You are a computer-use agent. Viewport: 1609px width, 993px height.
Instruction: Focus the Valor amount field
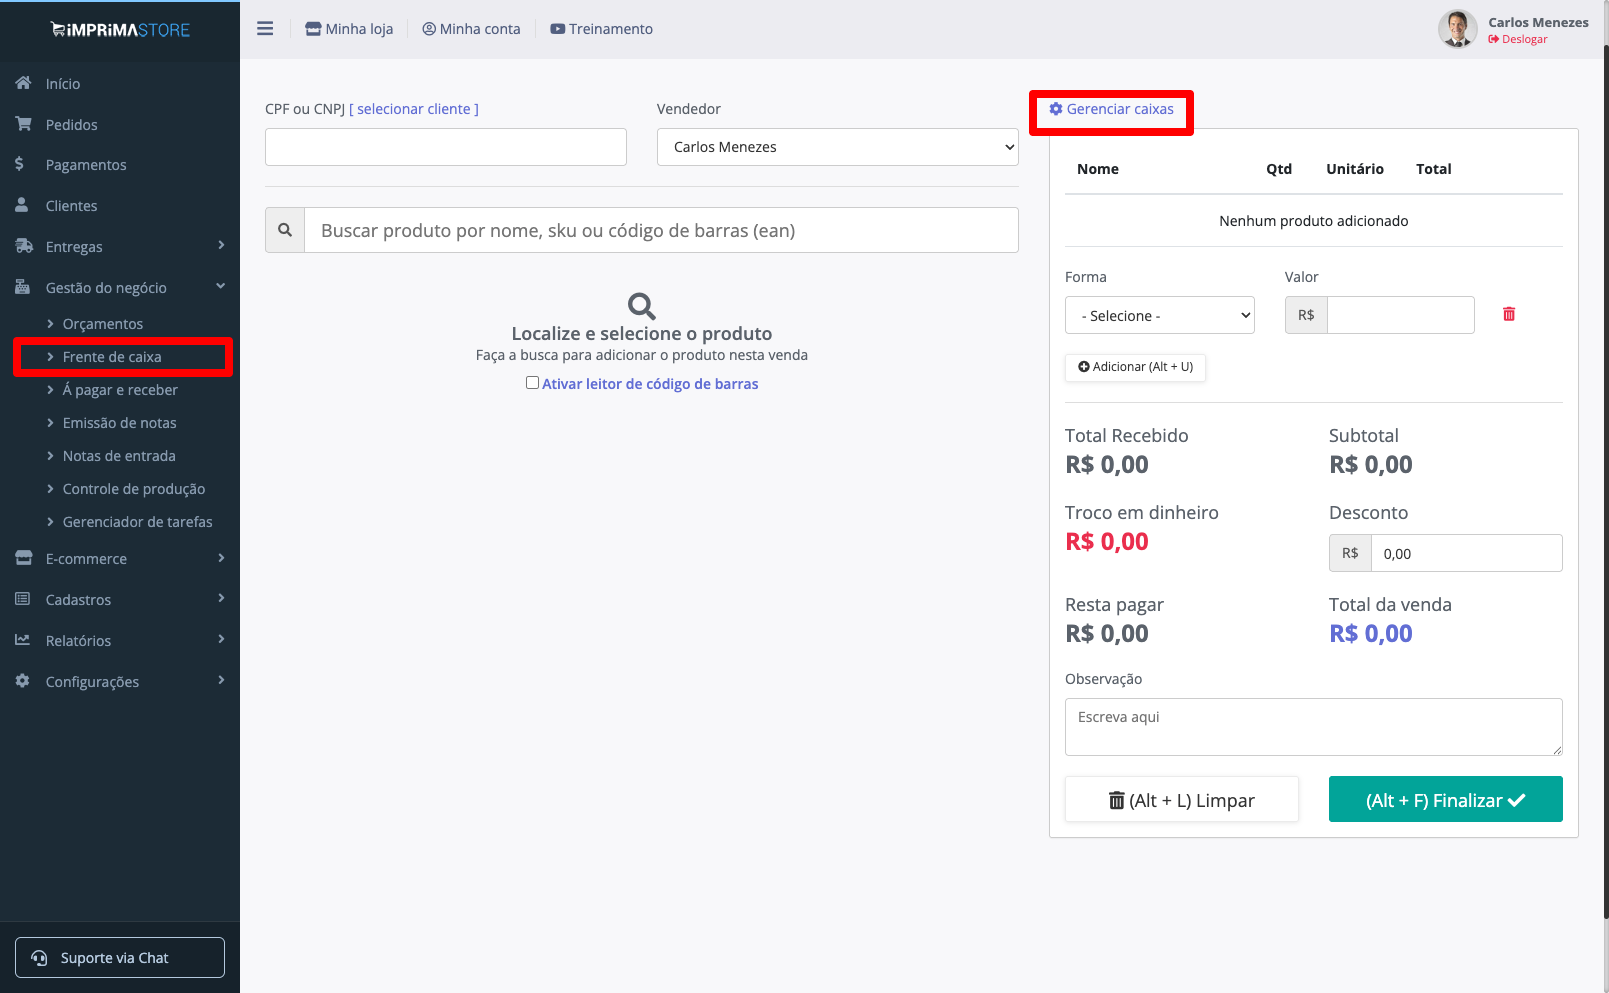(x=1400, y=315)
